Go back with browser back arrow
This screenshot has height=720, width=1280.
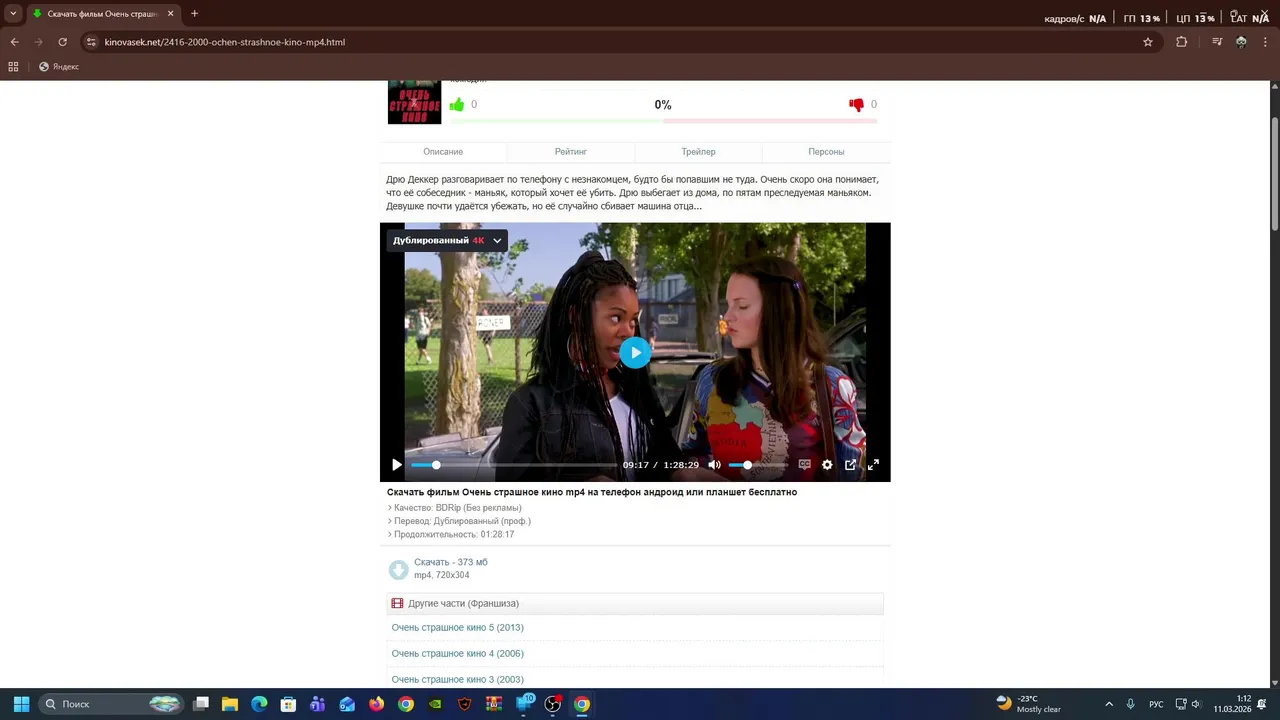[x=14, y=42]
